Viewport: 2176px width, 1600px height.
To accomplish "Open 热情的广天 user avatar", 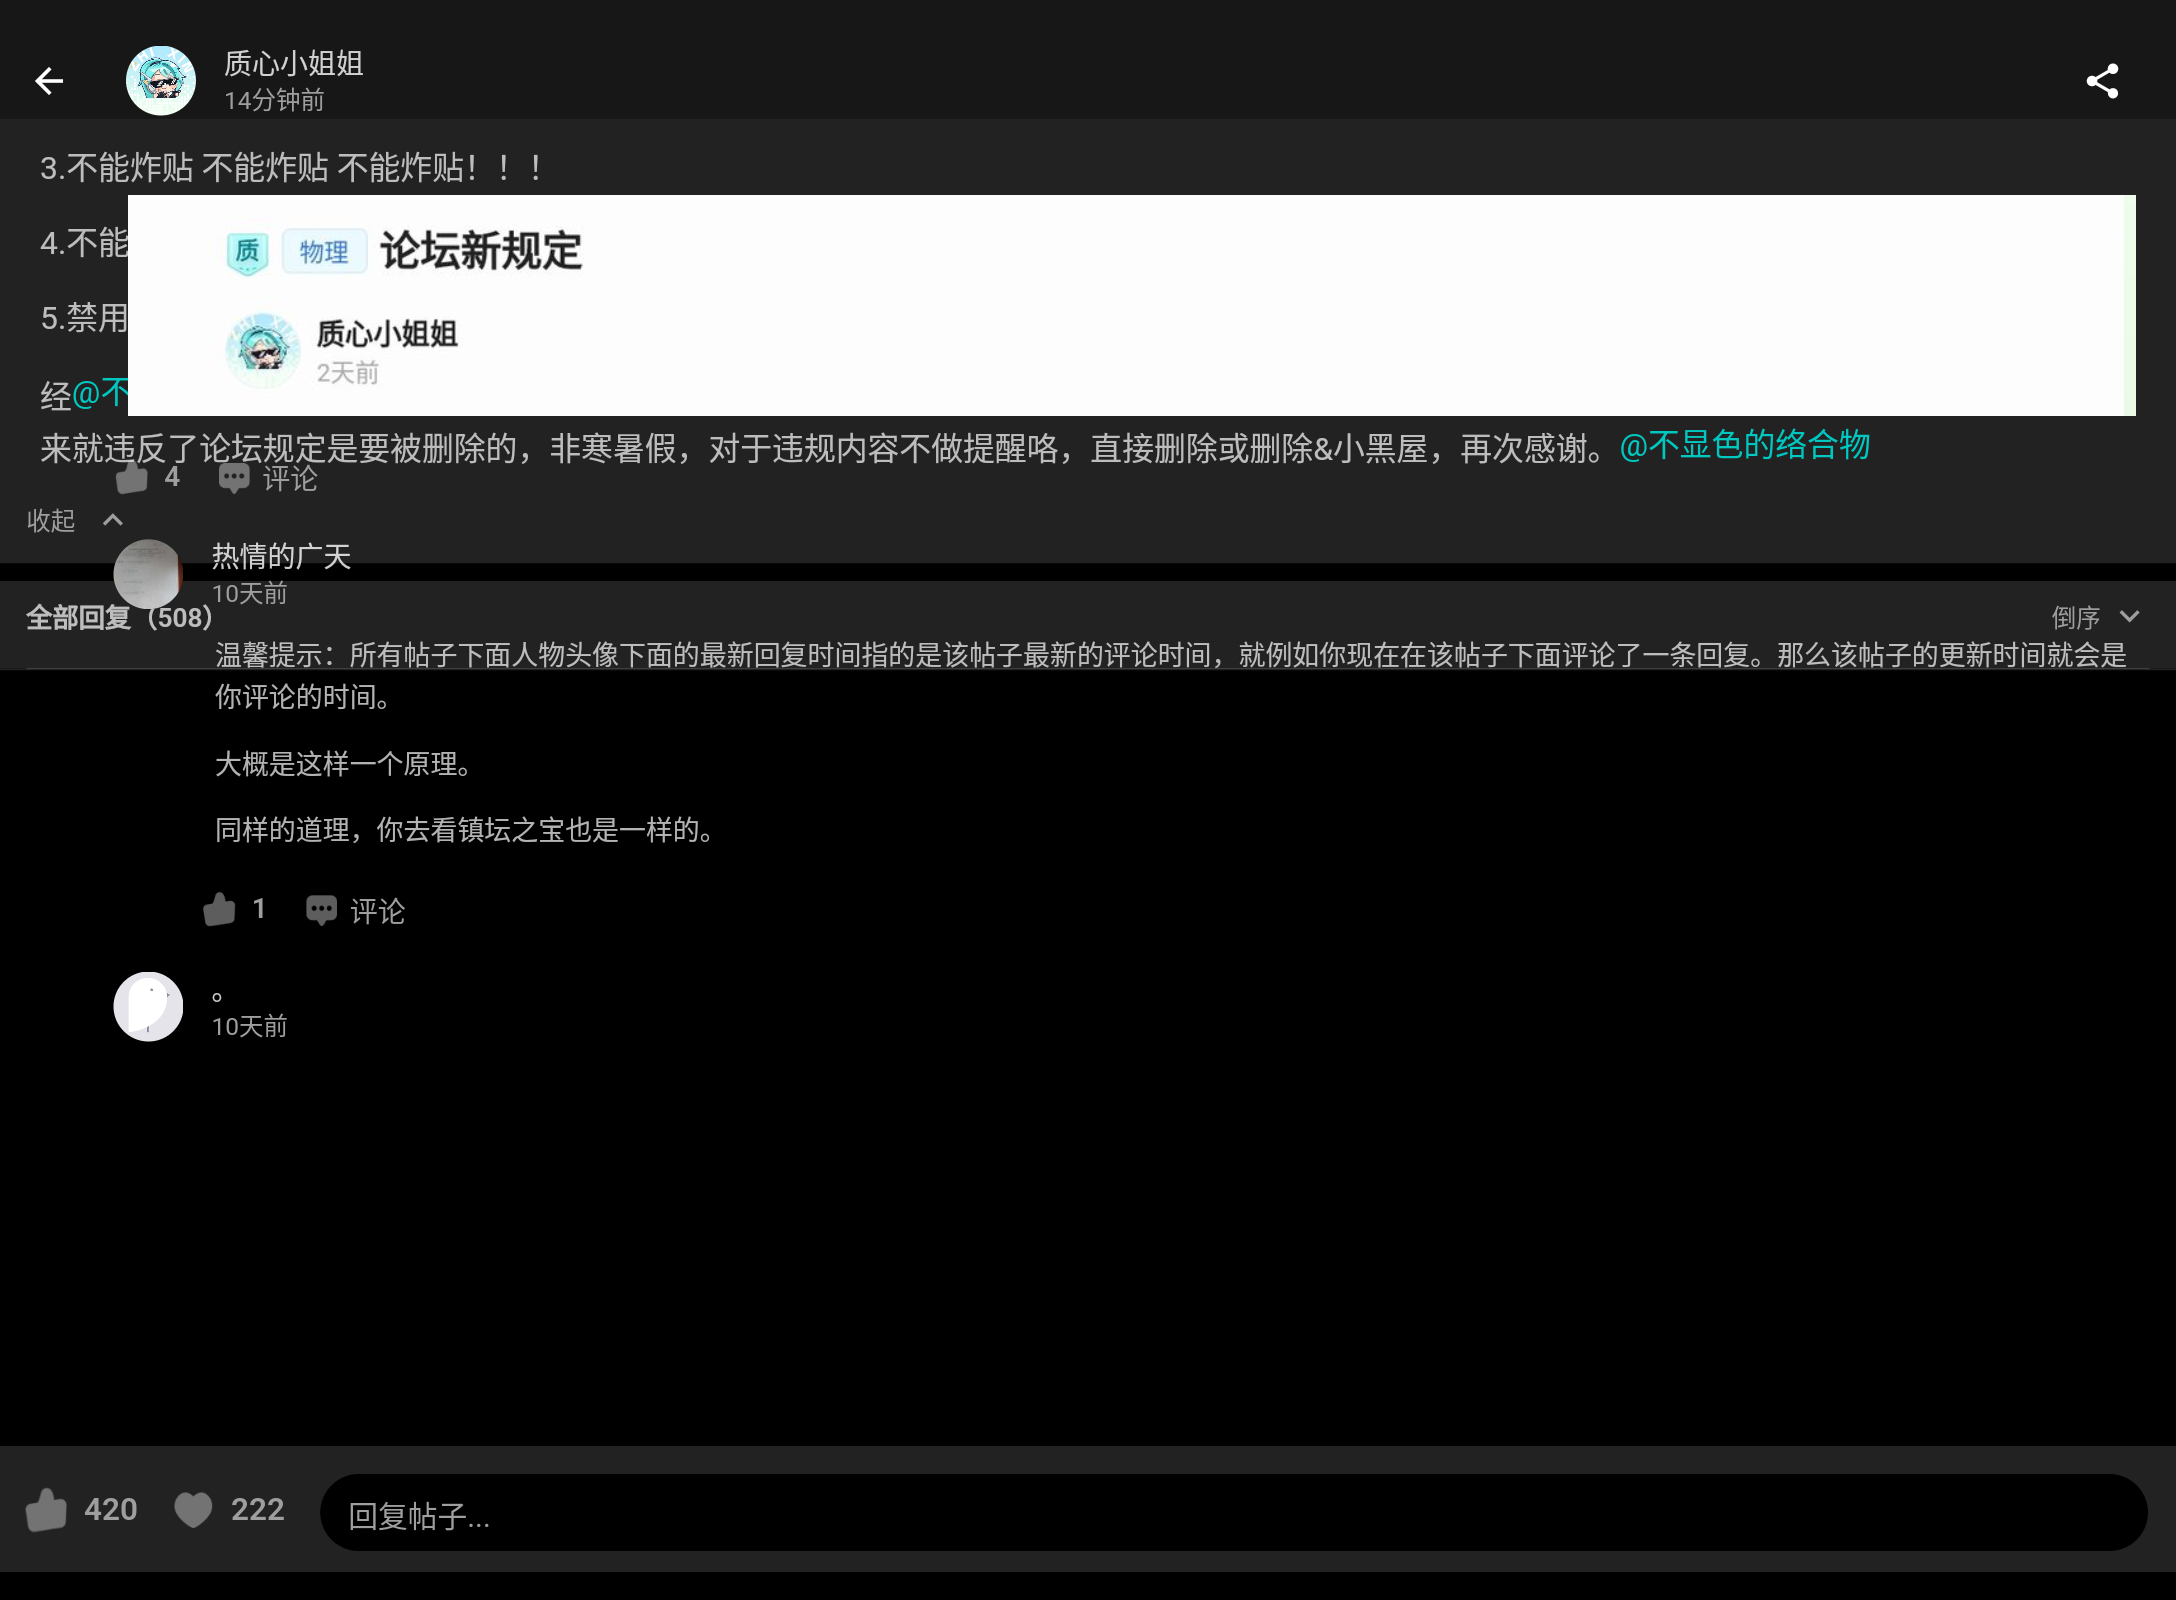I will pos(148,574).
